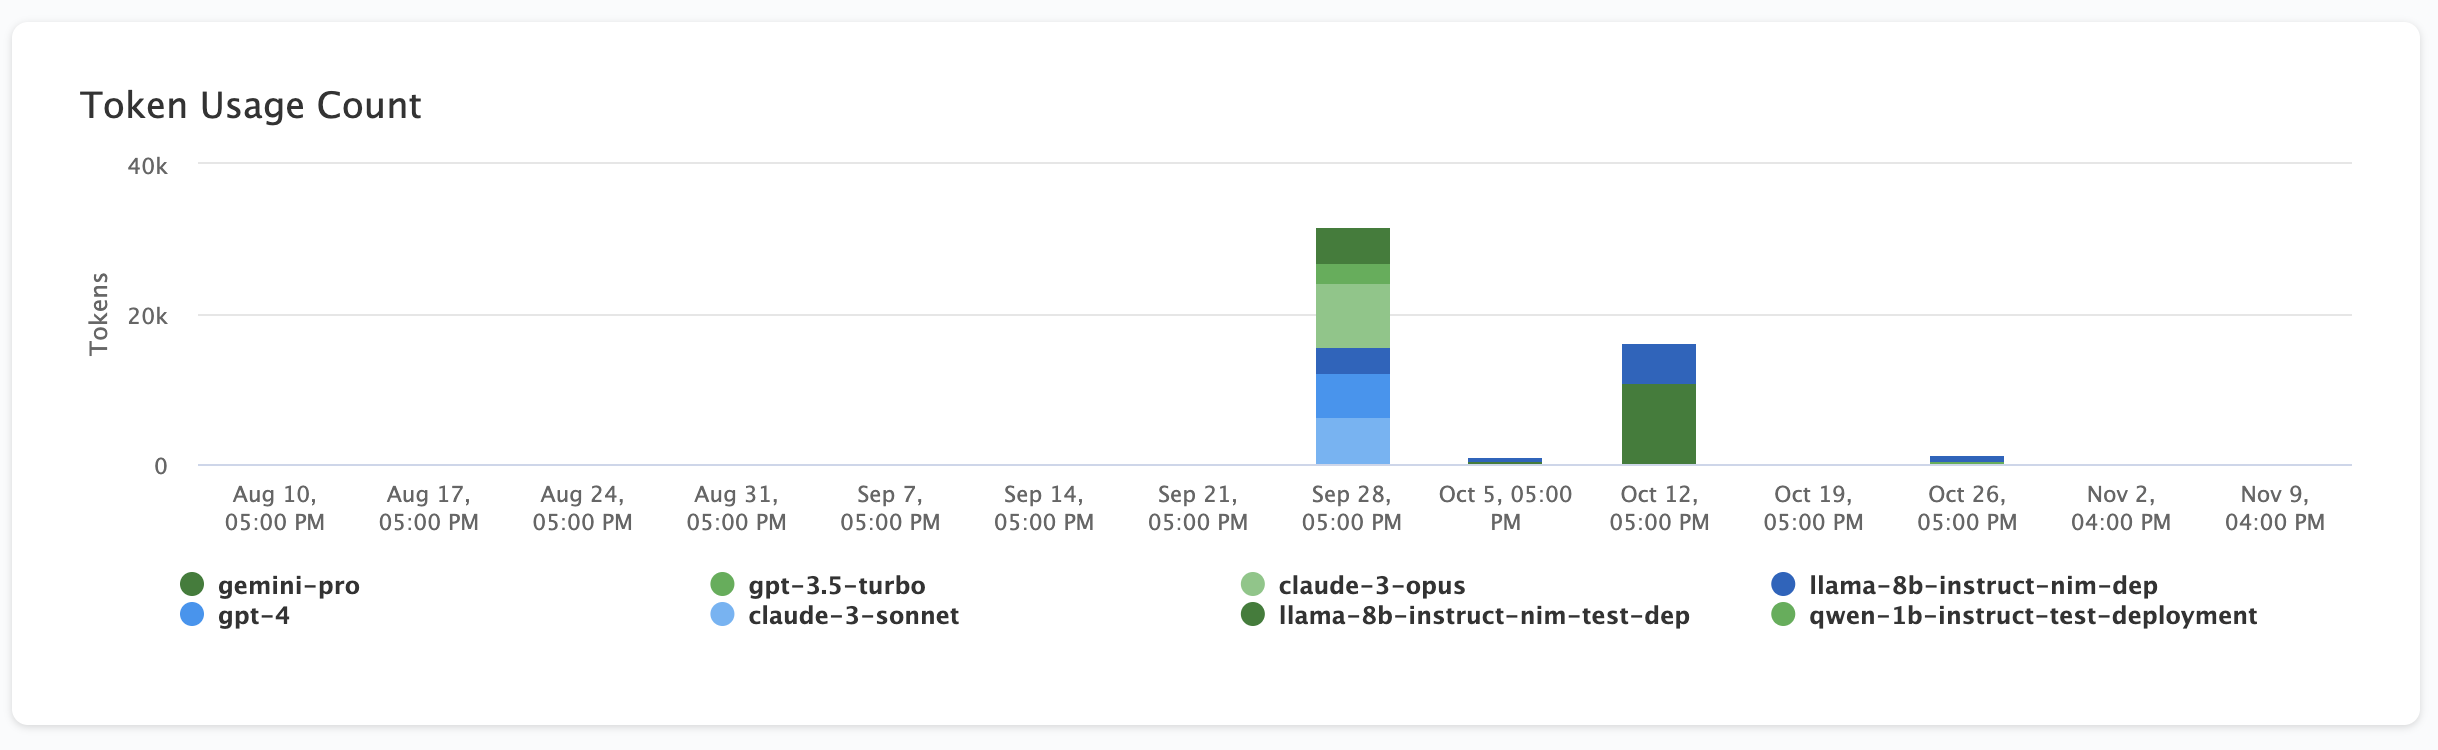The width and height of the screenshot is (2438, 750).
Task: Click the gemini-pro legend color dot
Action: tap(192, 584)
